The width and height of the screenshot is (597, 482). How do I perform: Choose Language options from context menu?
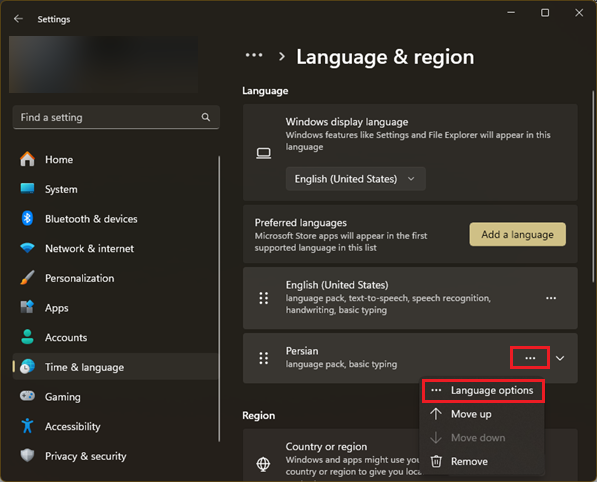coord(483,390)
